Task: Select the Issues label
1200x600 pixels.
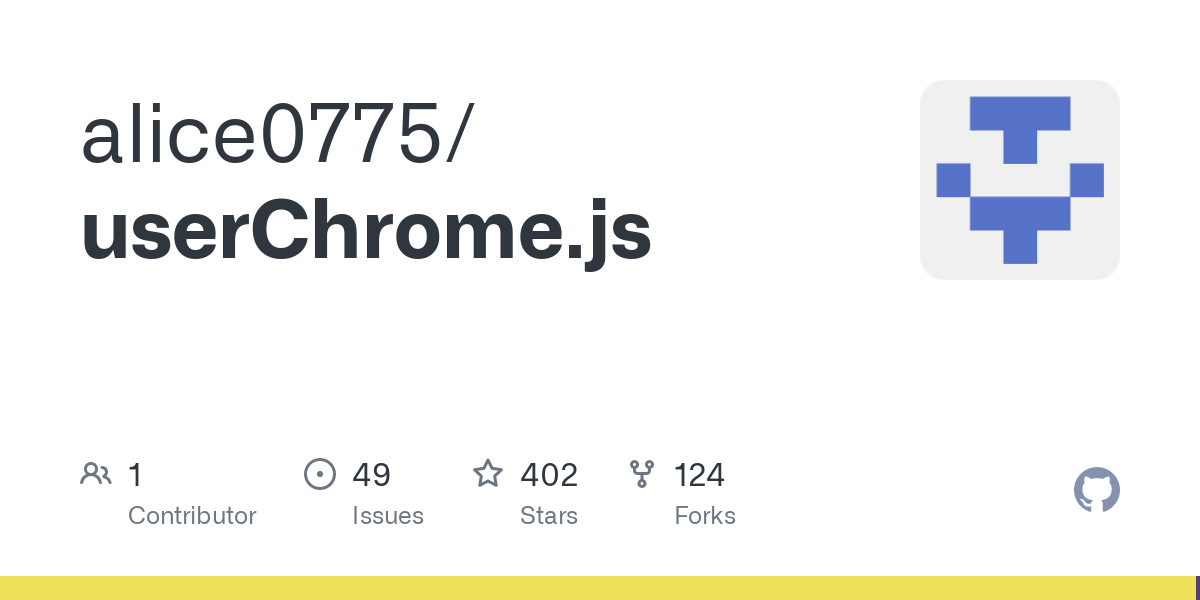Action: pyautogui.click(x=388, y=516)
